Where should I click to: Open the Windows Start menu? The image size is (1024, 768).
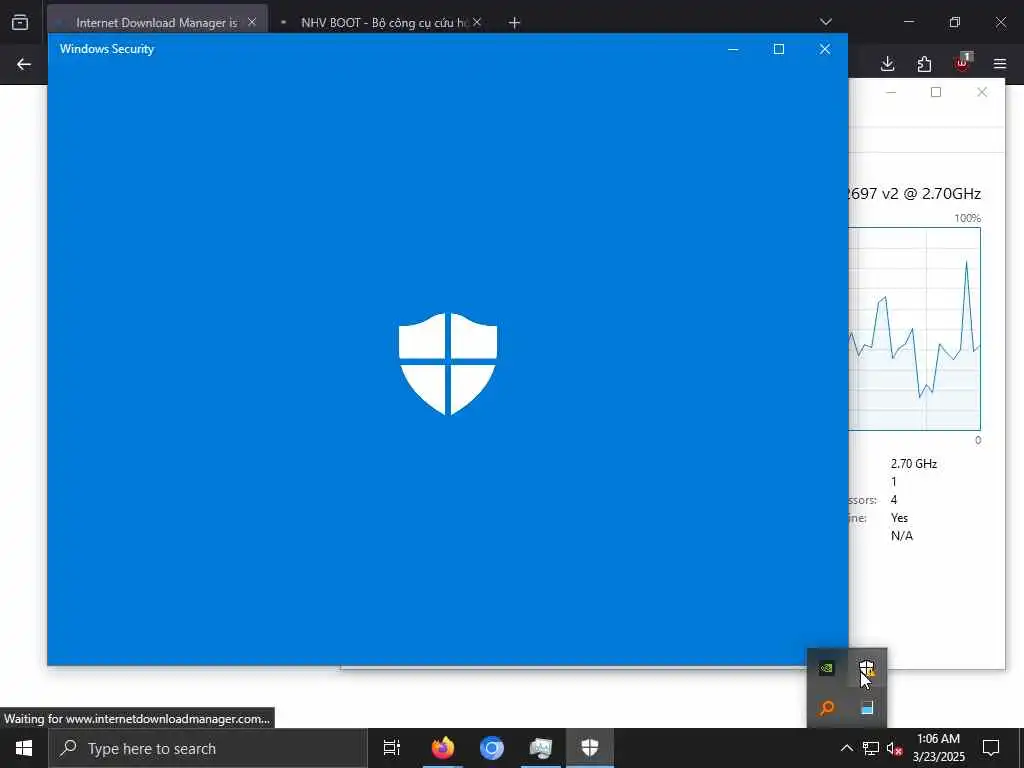click(24, 748)
